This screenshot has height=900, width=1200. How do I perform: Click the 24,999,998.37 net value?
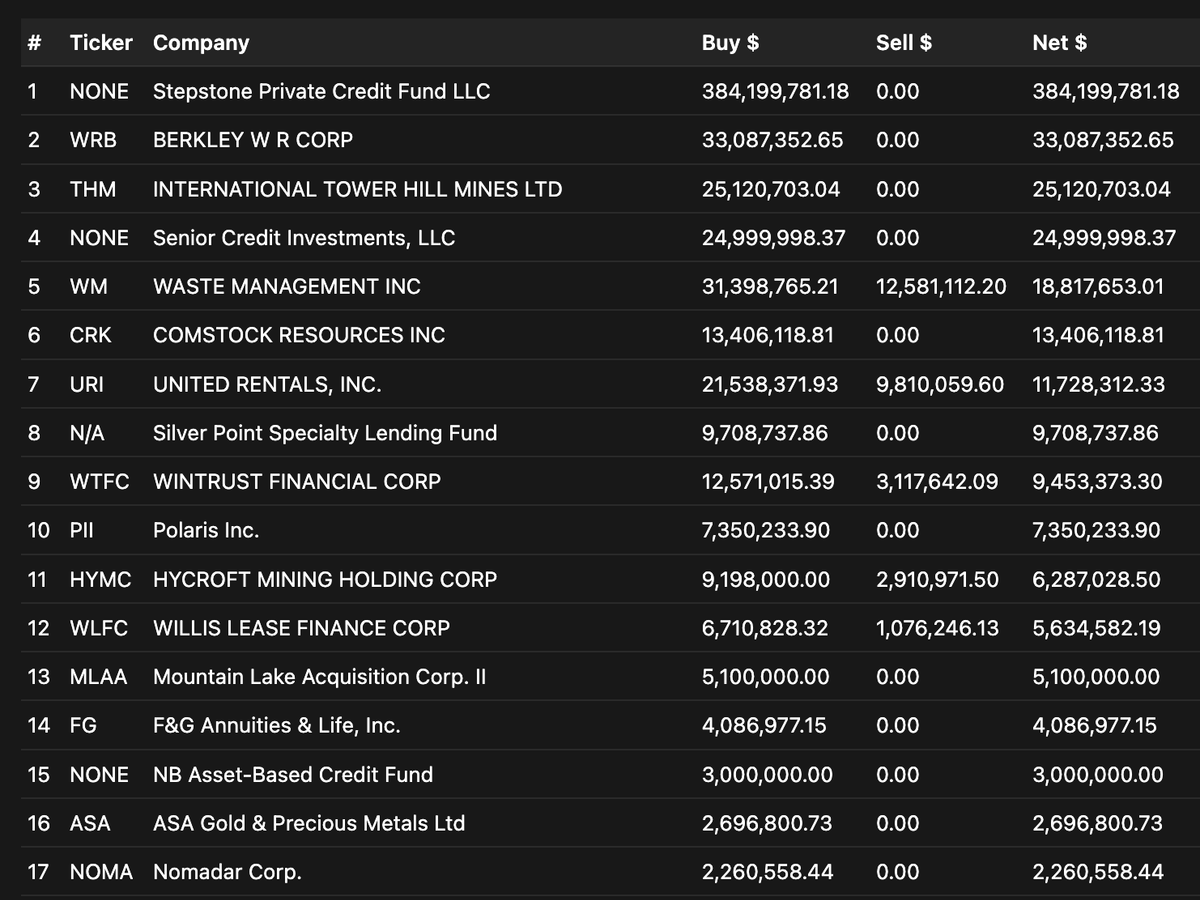coord(1105,238)
